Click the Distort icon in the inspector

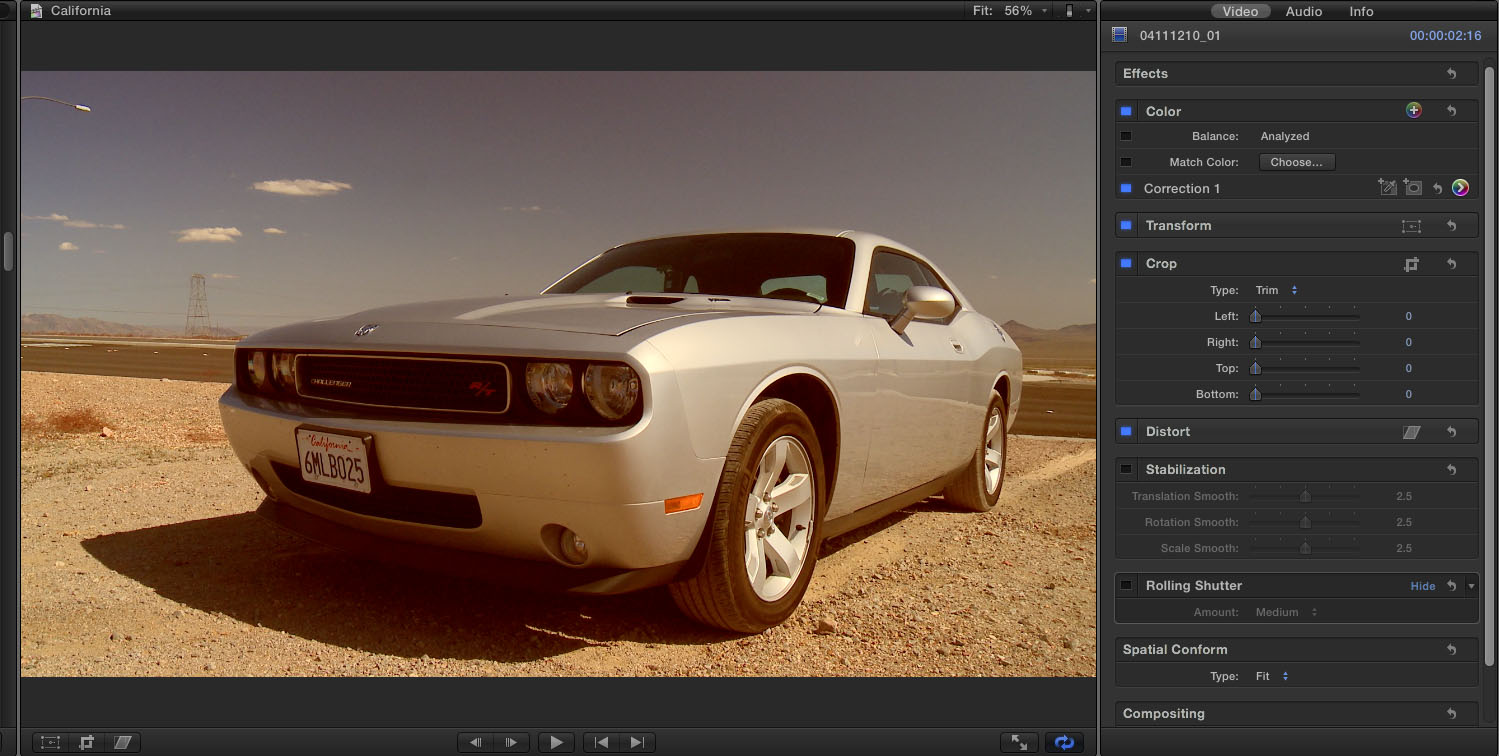[x=1411, y=432]
